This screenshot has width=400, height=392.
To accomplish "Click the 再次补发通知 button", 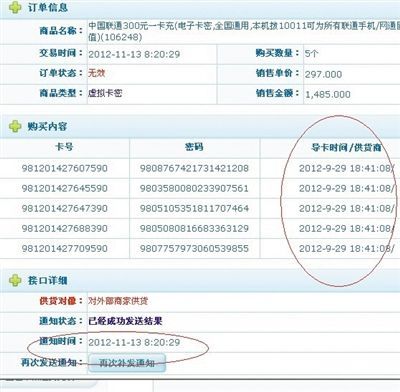I will click(127, 363).
